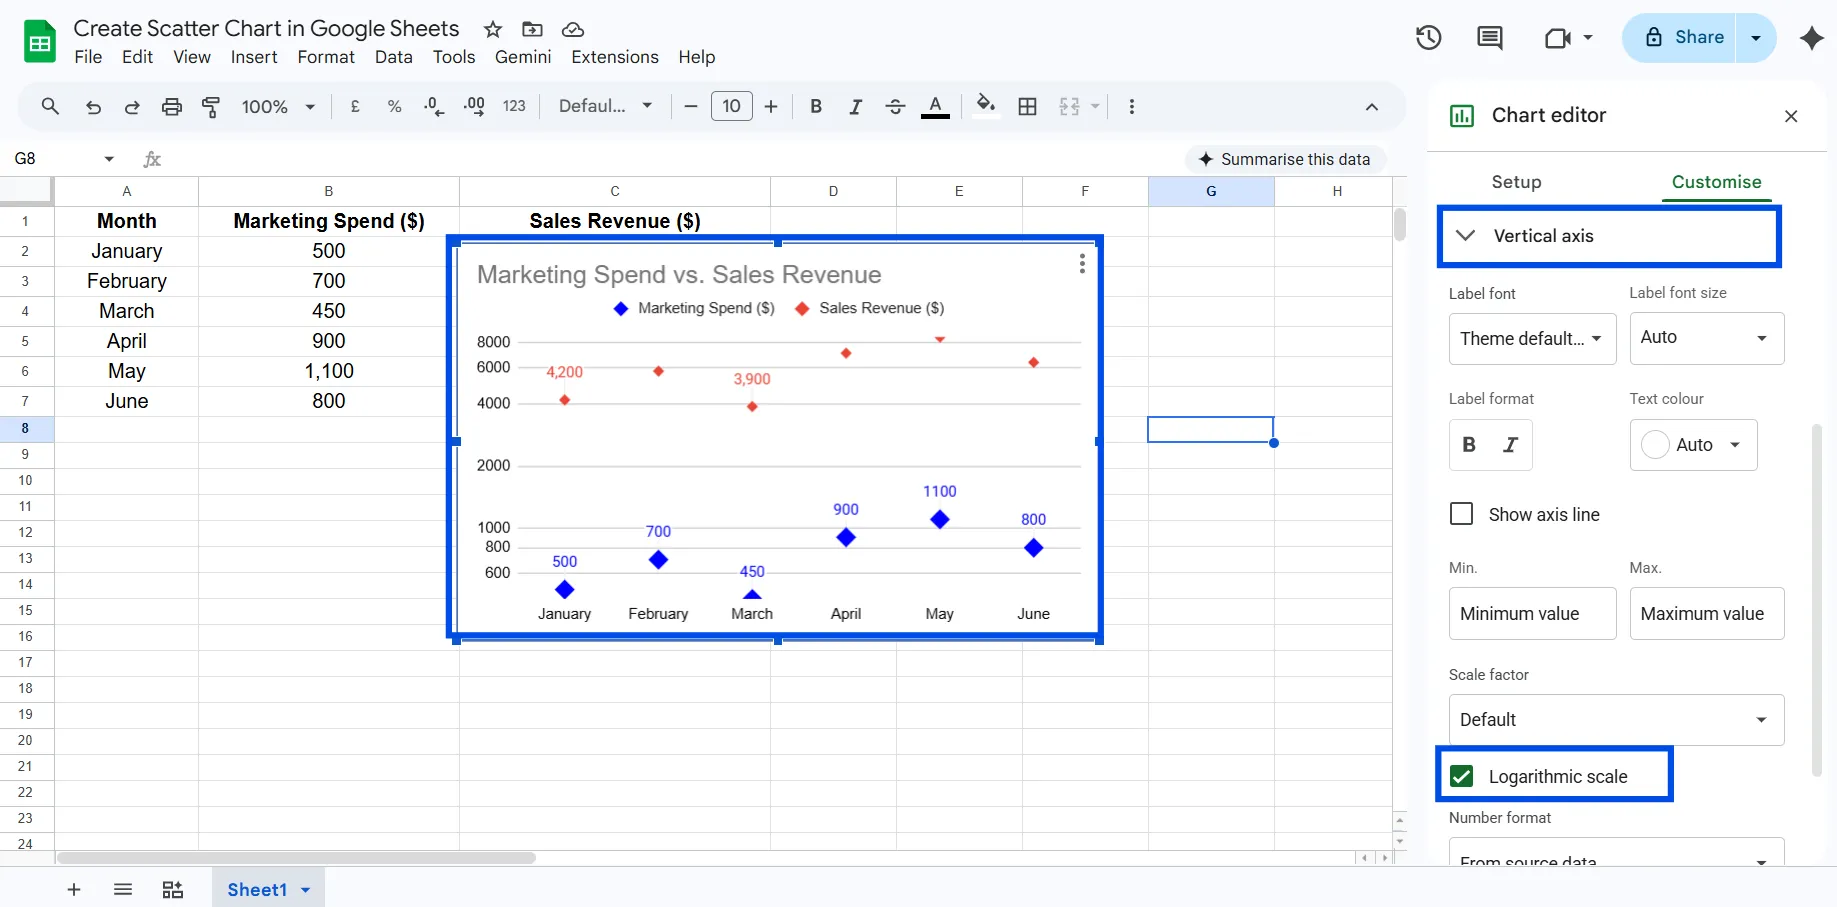The image size is (1837, 907).
Task: Open the chart's three-dot options menu
Action: [x=1082, y=263]
